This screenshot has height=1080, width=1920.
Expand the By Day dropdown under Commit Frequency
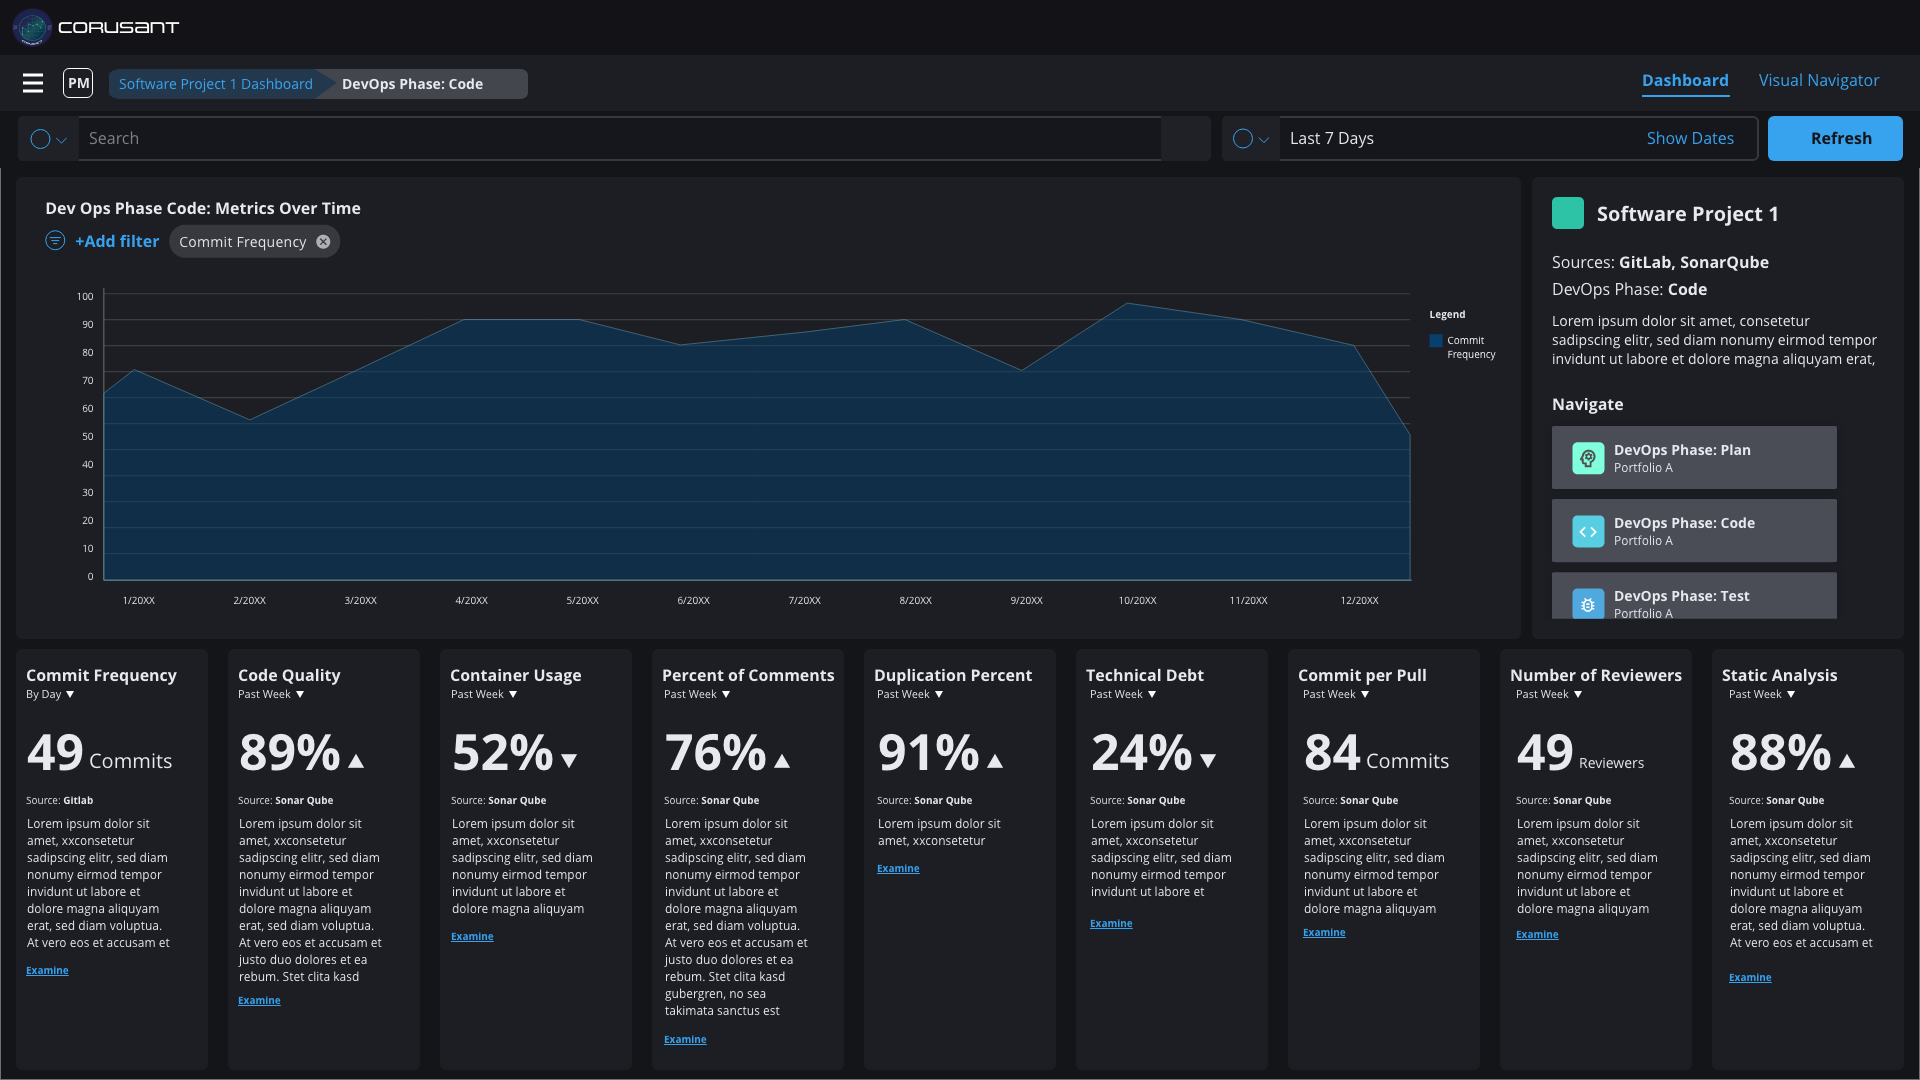(x=50, y=694)
